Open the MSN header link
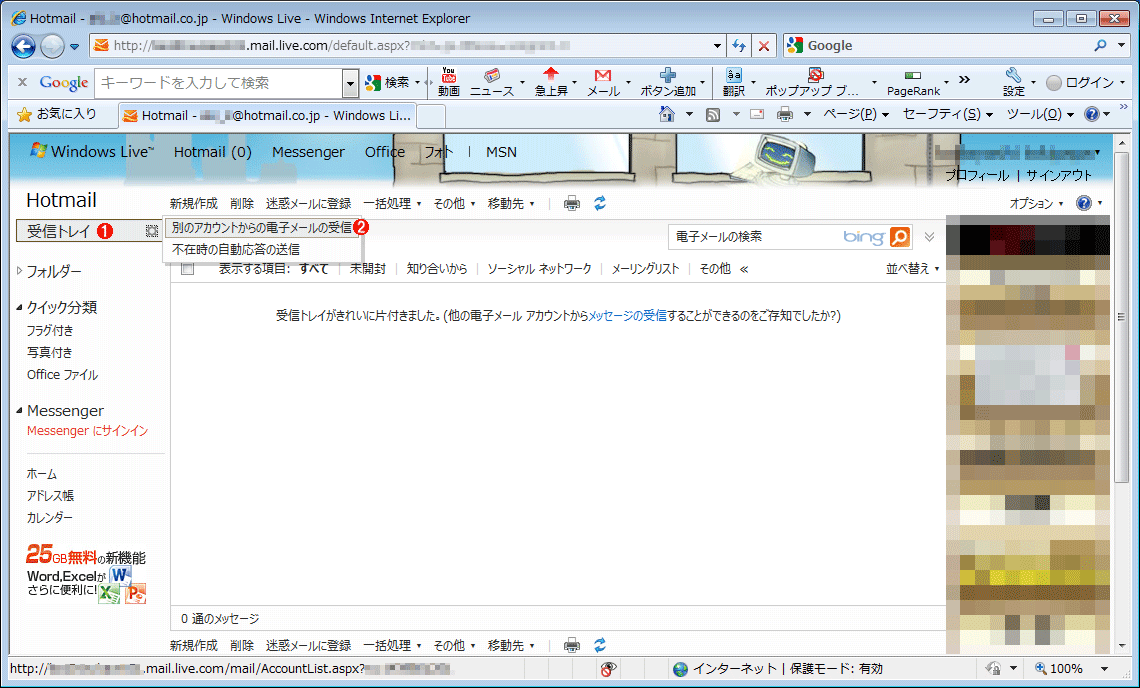This screenshot has height=688, width=1140. point(502,151)
